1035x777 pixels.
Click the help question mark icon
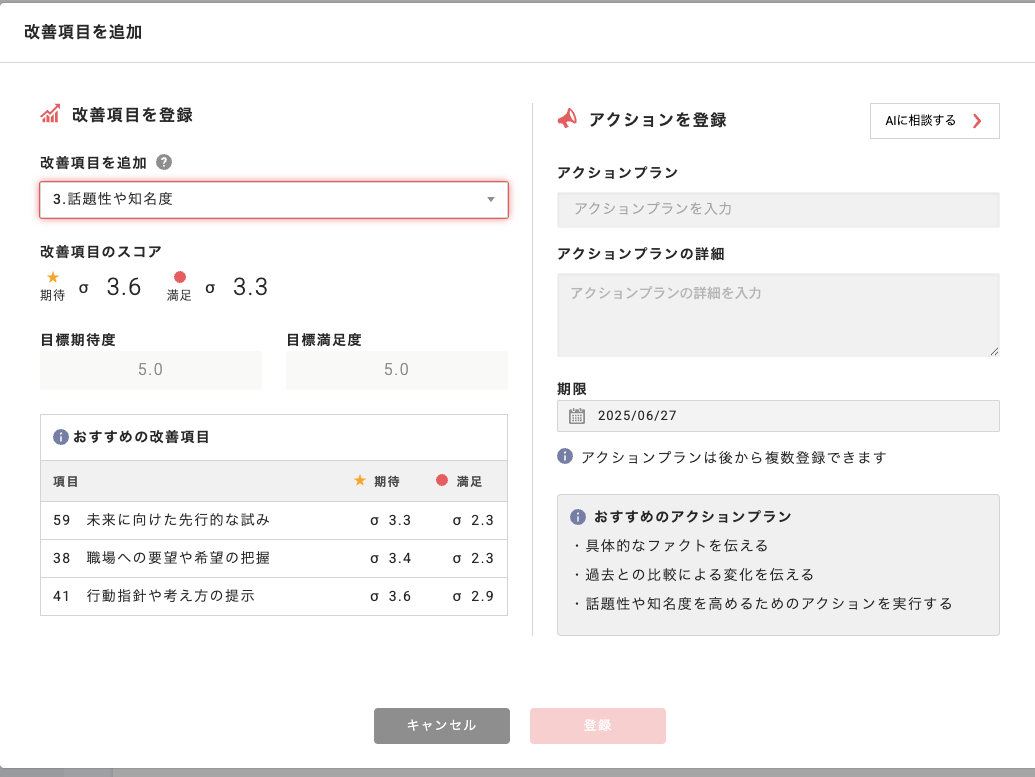pos(164,162)
